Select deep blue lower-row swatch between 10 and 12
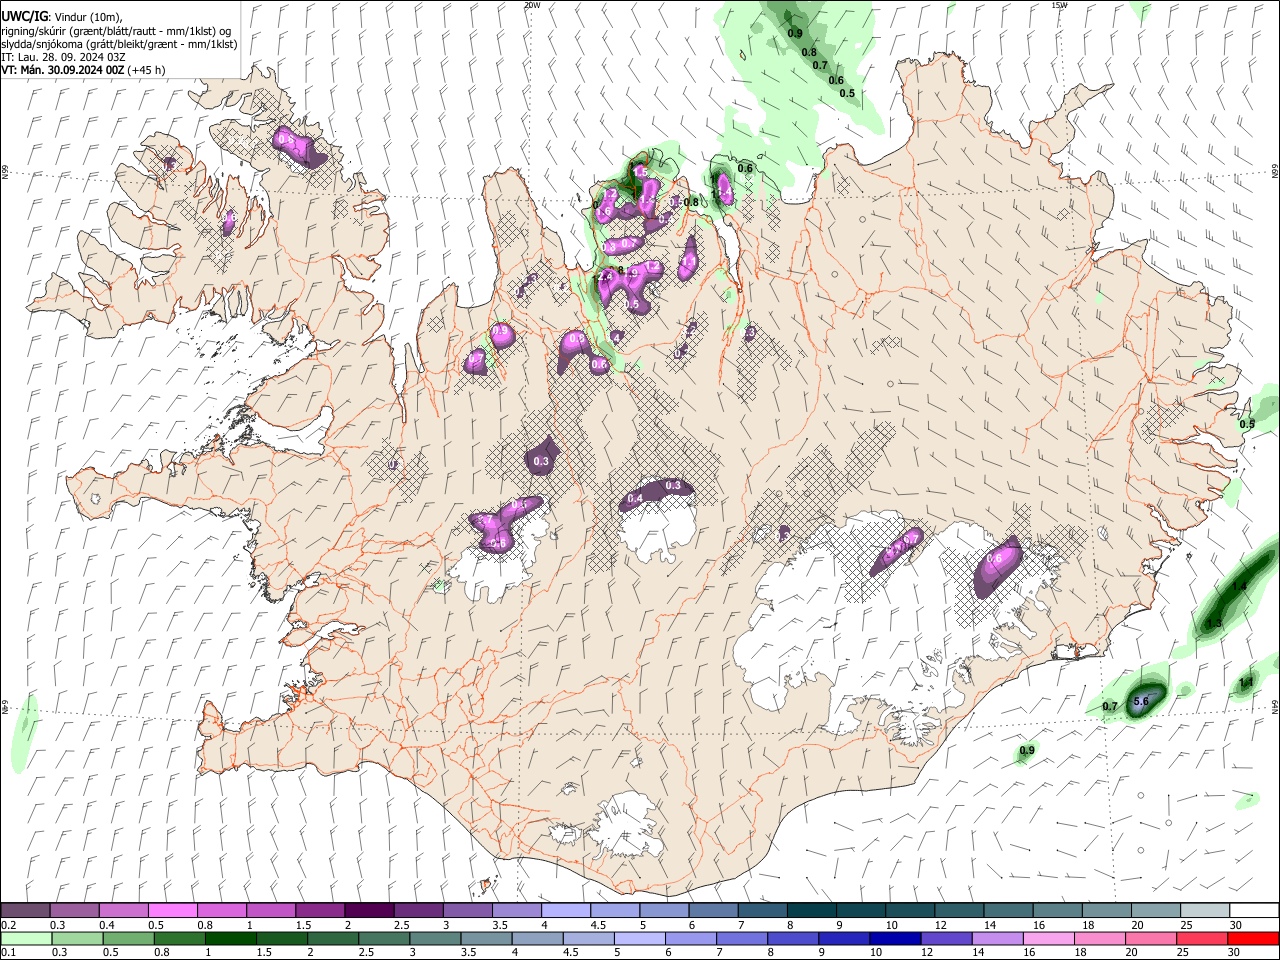The height and width of the screenshot is (960, 1280). point(895,938)
